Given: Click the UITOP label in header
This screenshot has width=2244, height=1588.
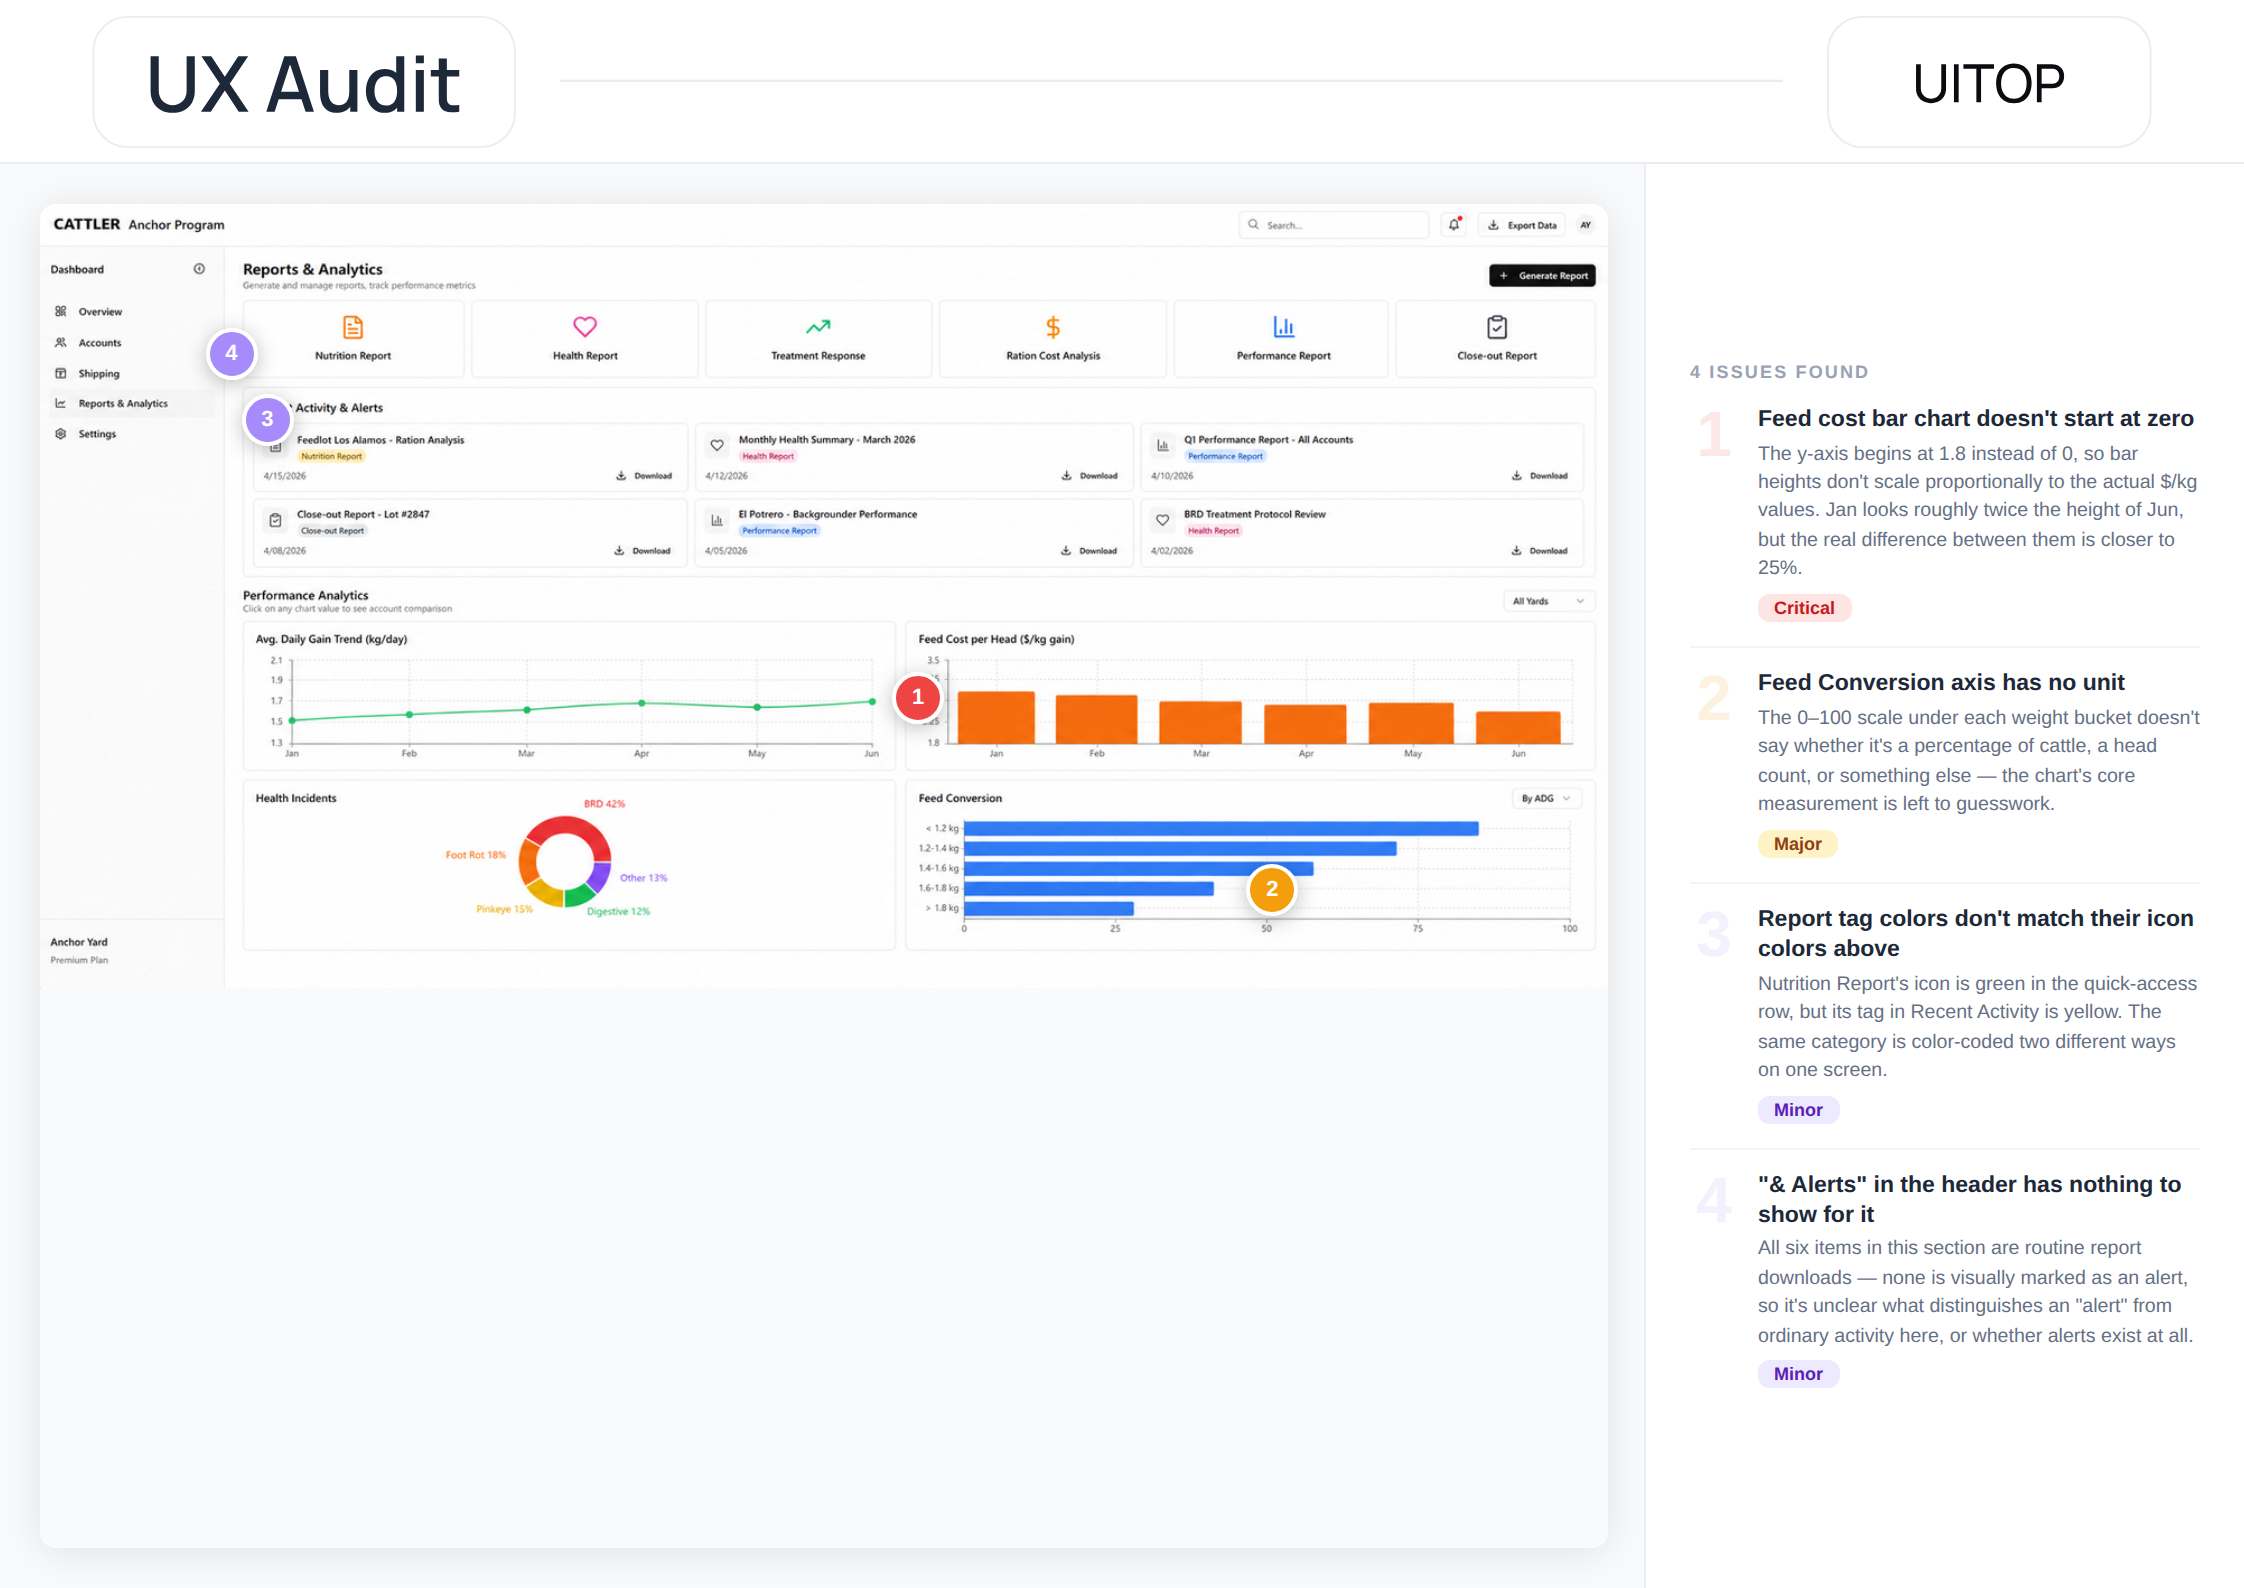Looking at the screenshot, I should pos(1988,83).
